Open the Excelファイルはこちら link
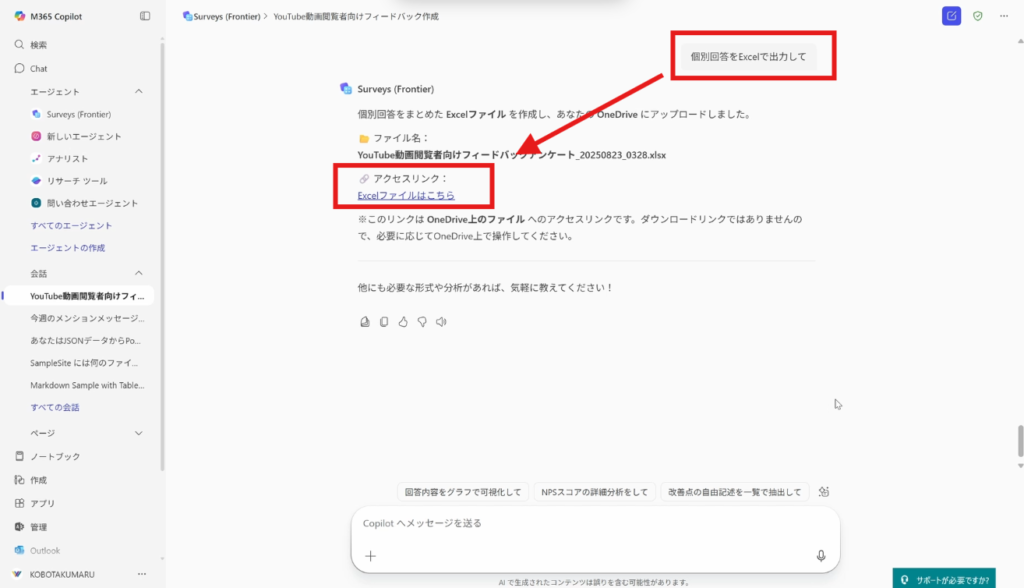 click(x=406, y=195)
